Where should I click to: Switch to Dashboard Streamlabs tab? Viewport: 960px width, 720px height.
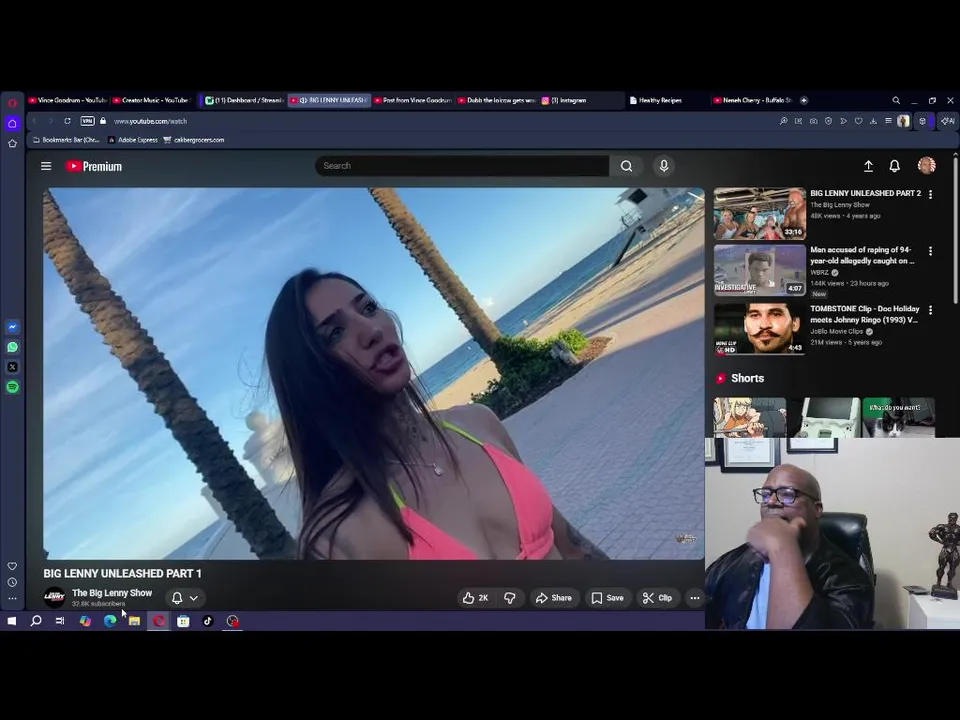[x=244, y=100]
